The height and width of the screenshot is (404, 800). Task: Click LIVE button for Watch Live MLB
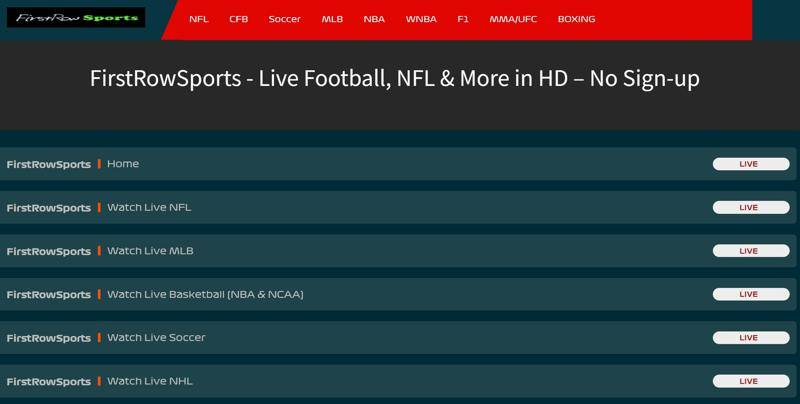pyautogui.click(x=751, y=250)
